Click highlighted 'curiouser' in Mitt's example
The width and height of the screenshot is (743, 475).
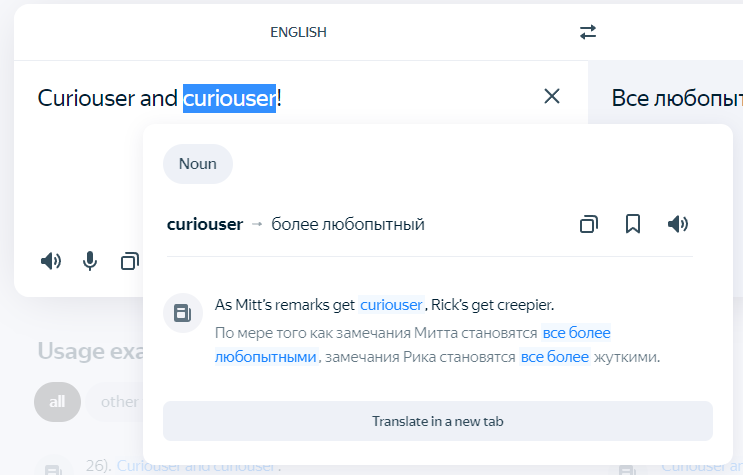point(392,305)
